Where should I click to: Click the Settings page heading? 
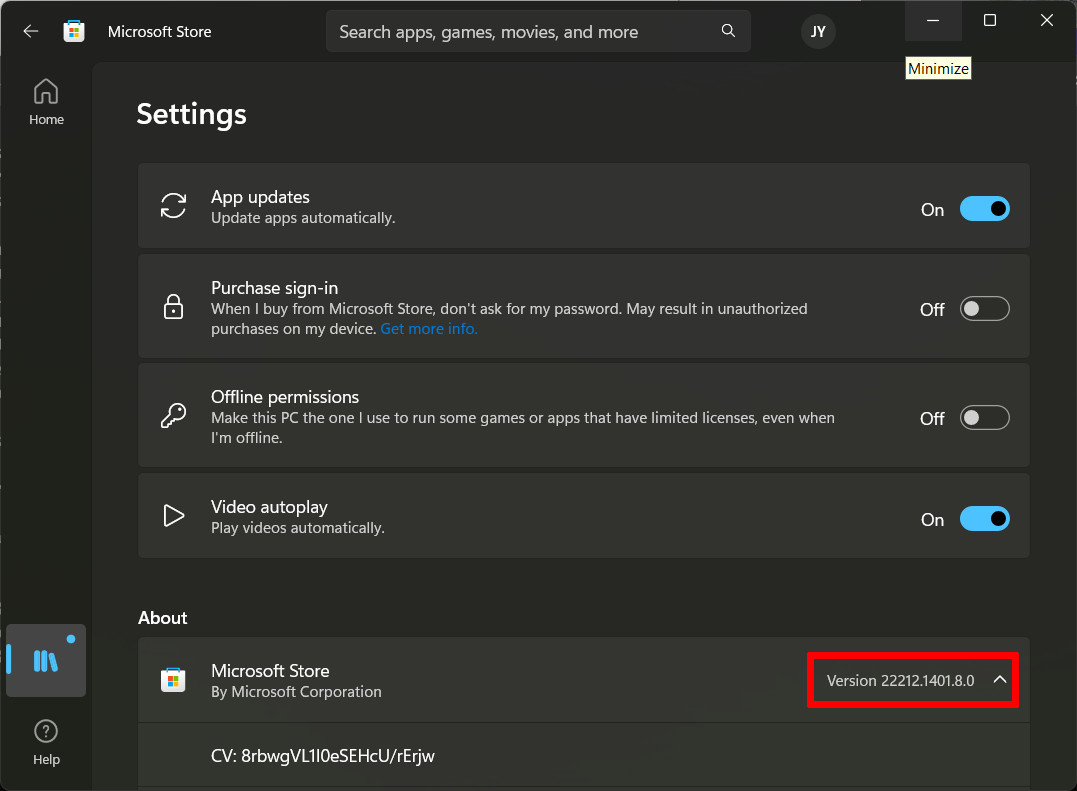click(192, 115)
